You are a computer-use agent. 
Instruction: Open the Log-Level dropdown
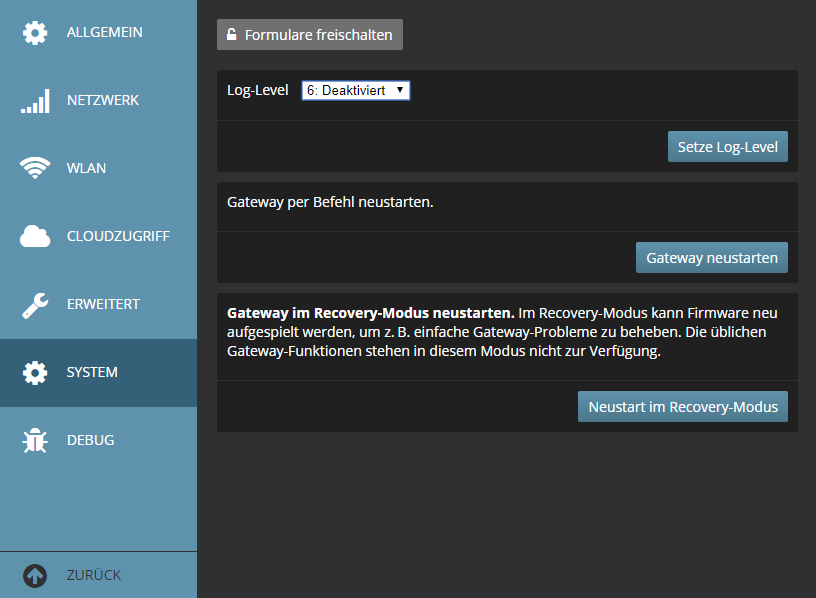click(x=356, y=91)
